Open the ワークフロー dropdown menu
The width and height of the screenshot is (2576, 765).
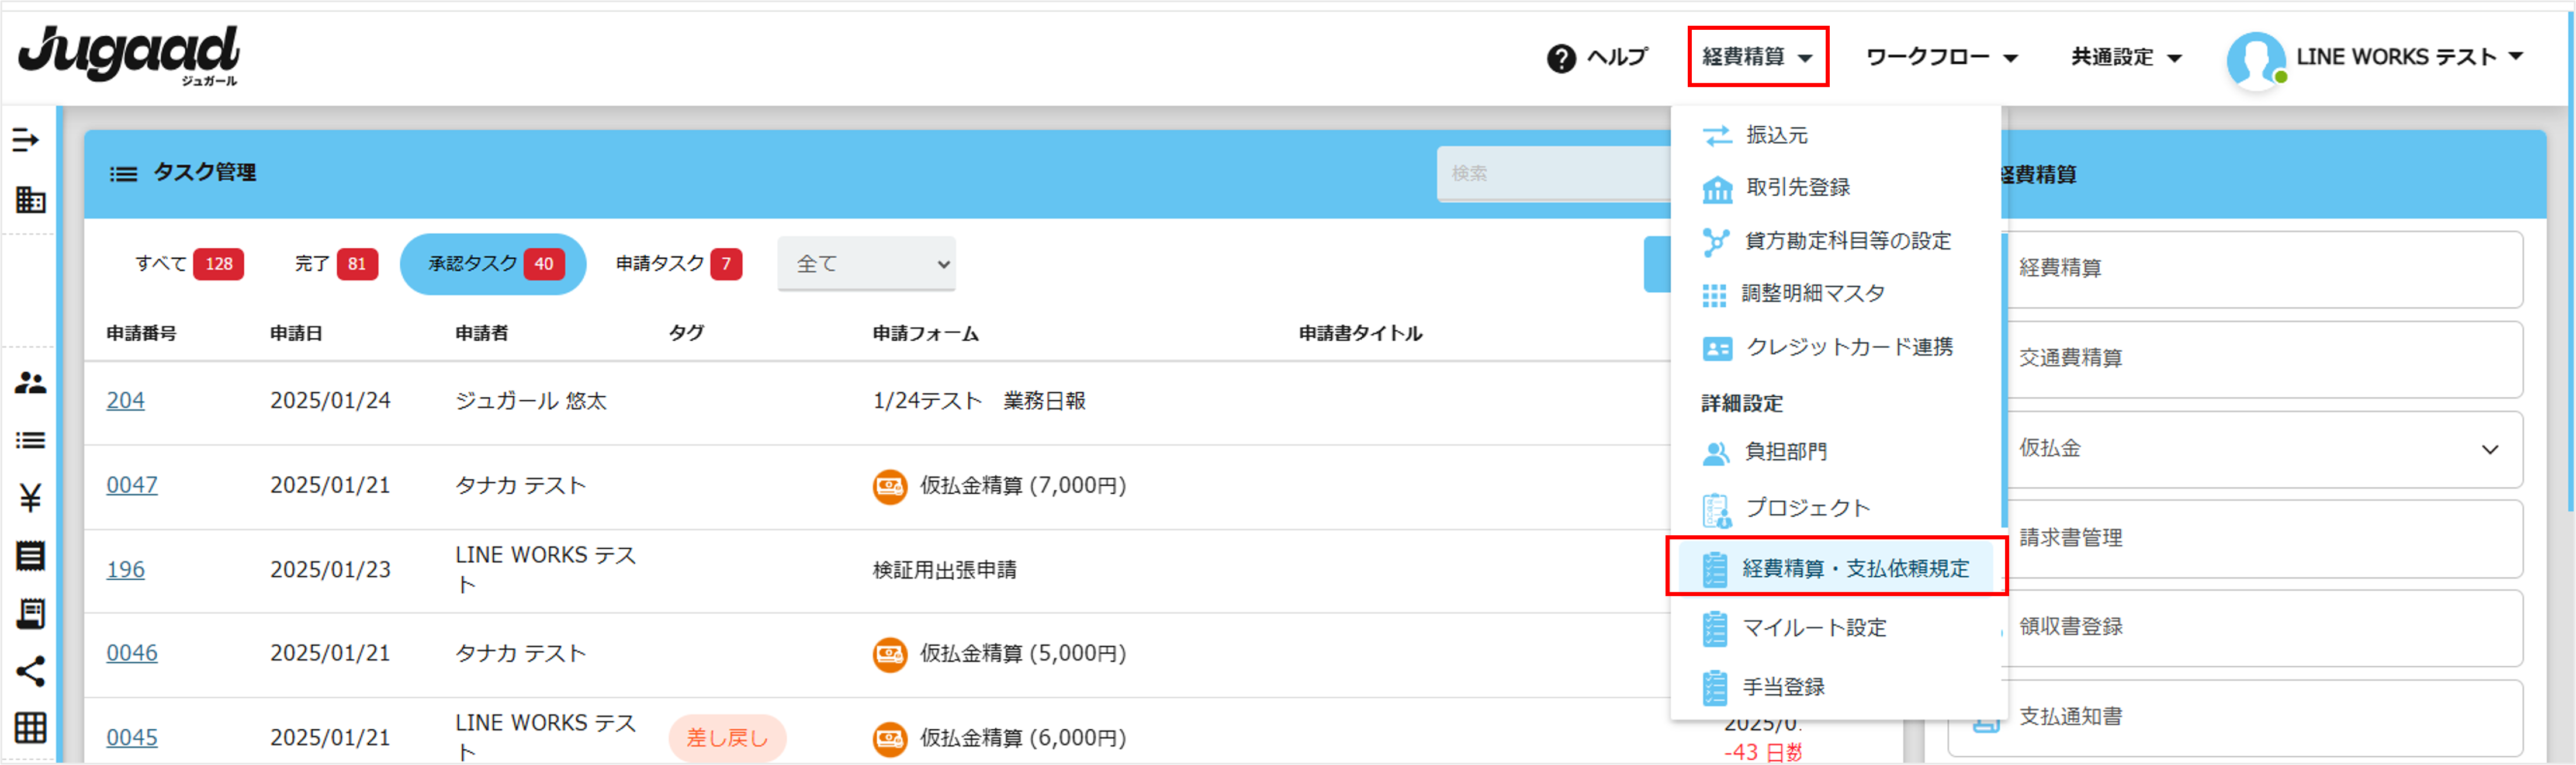(1941, 57)
